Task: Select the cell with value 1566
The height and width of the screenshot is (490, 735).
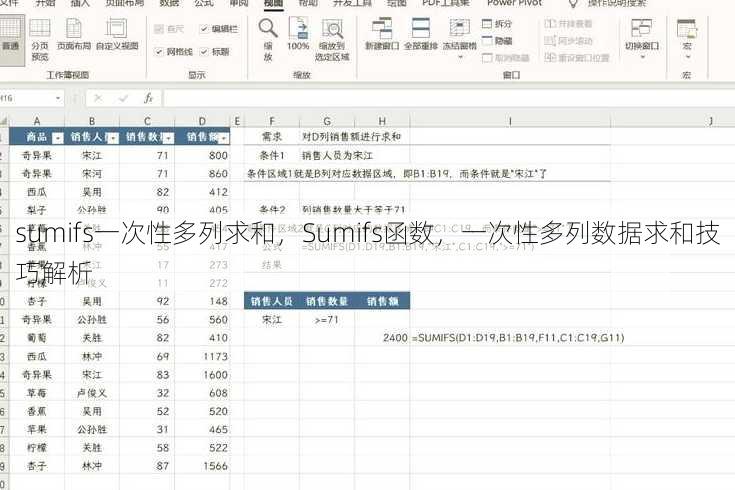Action: coord(202,466)
